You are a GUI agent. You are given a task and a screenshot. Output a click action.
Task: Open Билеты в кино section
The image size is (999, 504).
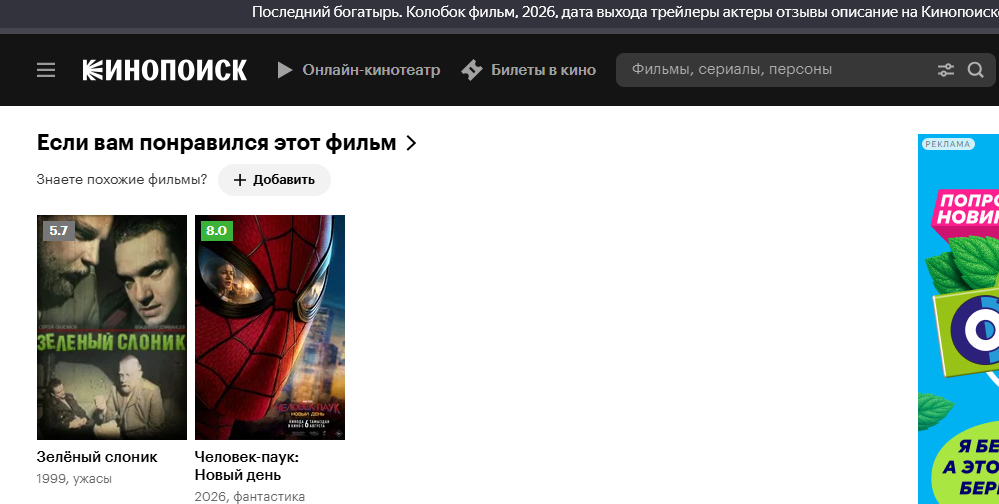point(543,70)
